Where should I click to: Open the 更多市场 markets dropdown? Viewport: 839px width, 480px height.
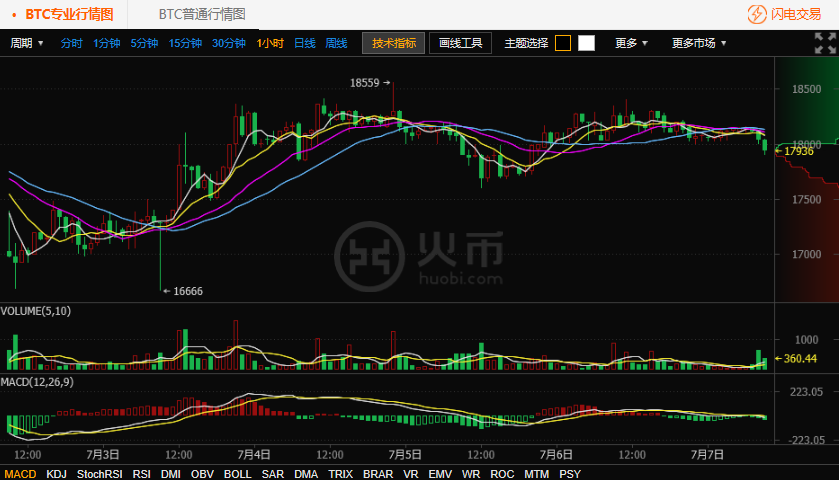pos(699,43)
